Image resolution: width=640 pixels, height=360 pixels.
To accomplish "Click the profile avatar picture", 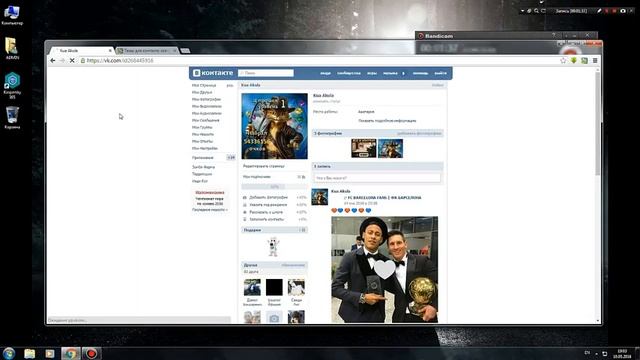I will (274, 126).
